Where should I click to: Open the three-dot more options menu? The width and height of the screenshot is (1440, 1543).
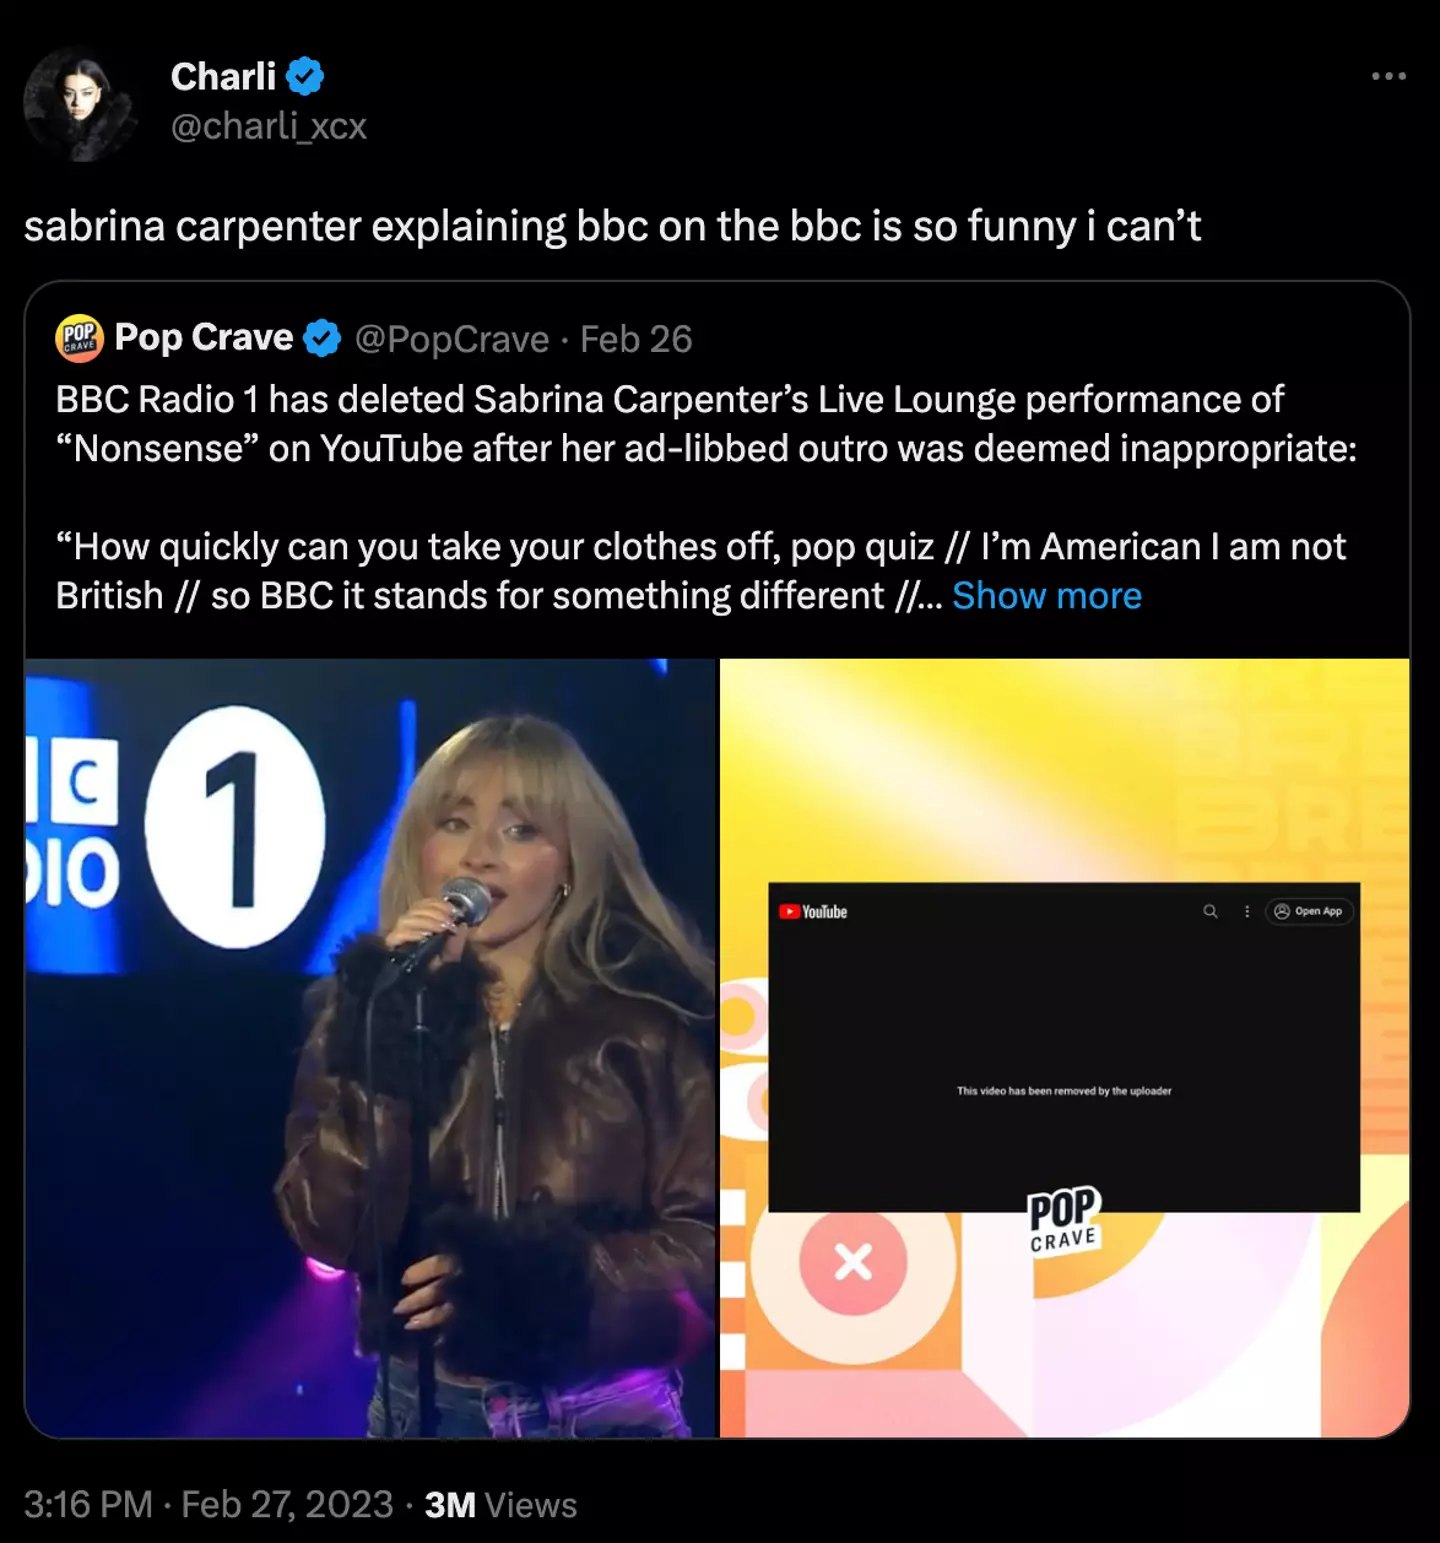click(1388, 76)
